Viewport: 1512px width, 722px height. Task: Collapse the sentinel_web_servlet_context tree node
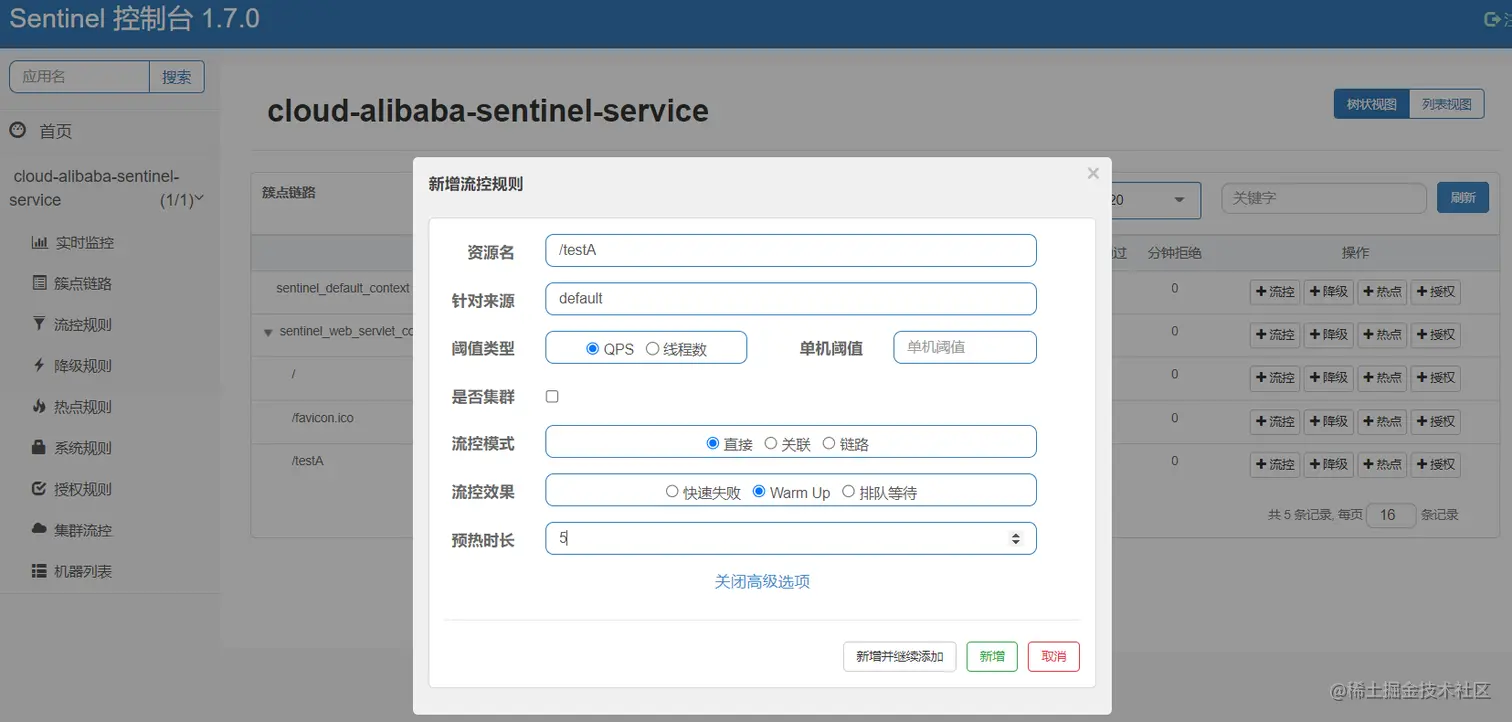click(x=268, y=332)
